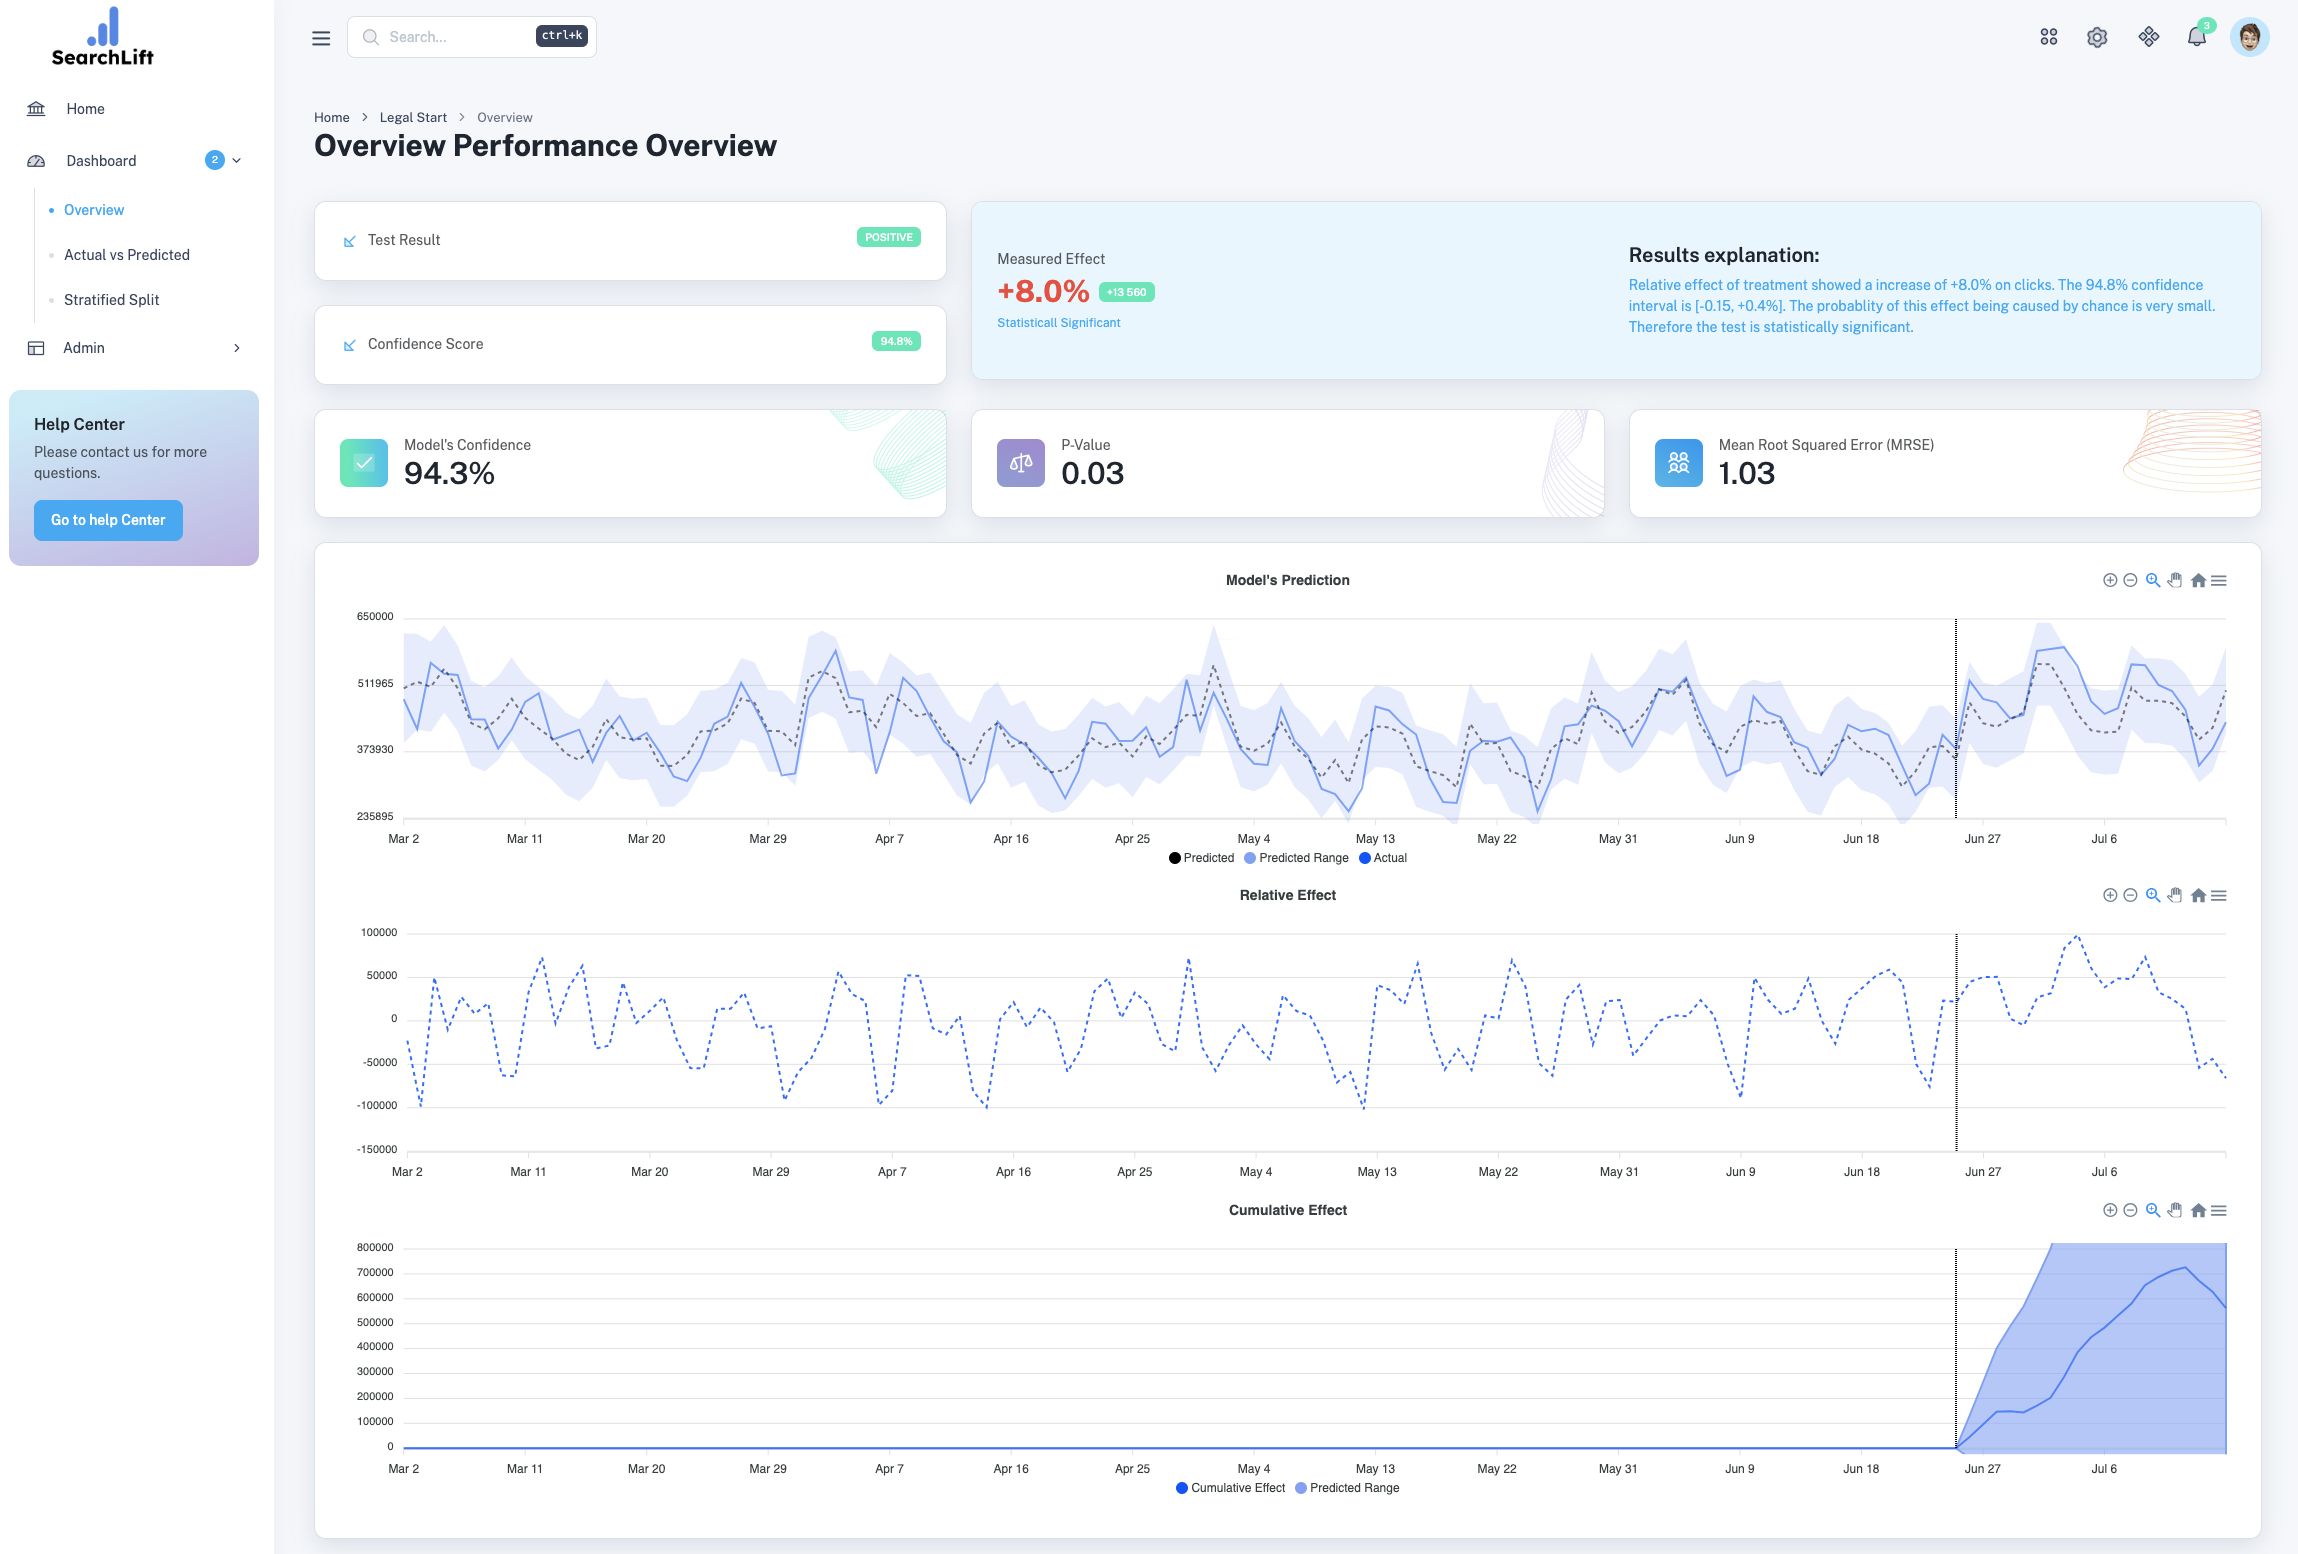Image resolution: width=2298 pixels, height=1554 pixels.
Task: Open the apps grid icon in the header
Action: (x=2048, y=37)
